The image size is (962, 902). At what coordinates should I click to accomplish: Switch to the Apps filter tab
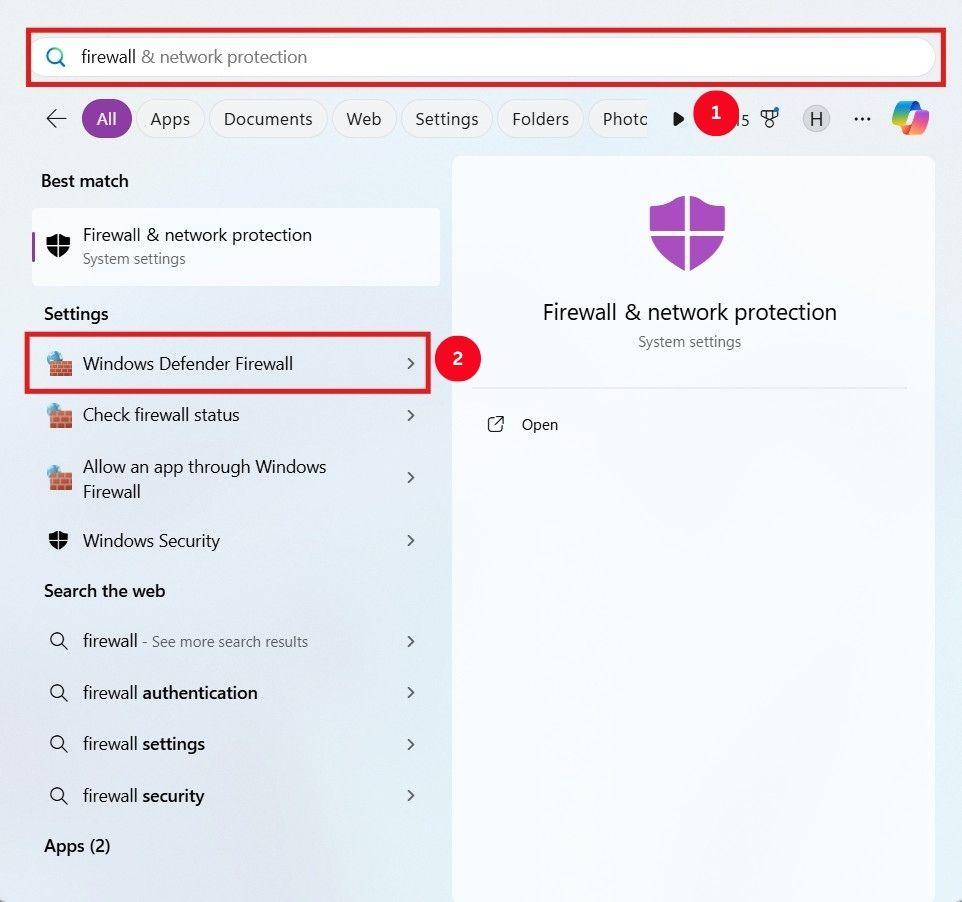tap(170, 118)
